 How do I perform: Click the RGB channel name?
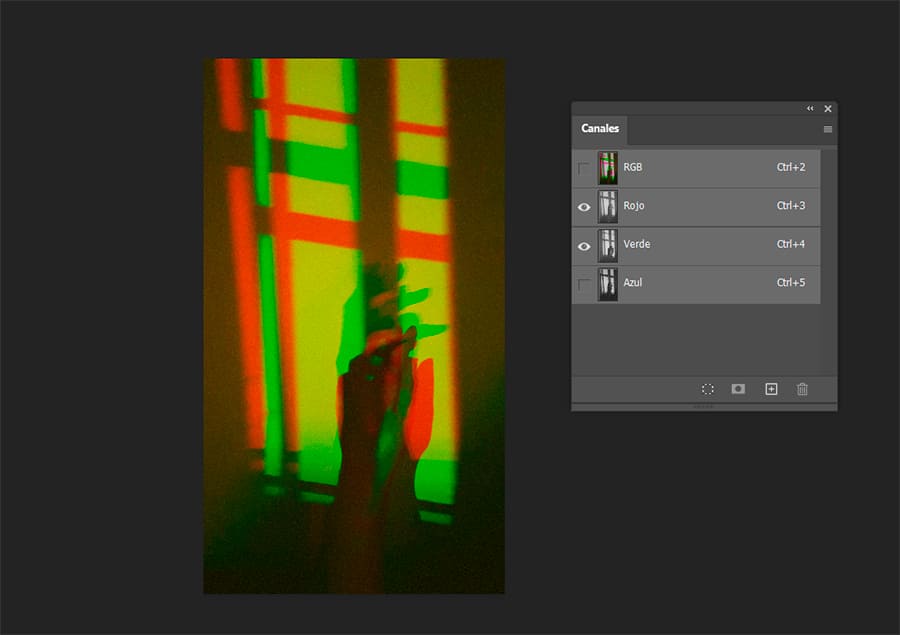(633, 167)
